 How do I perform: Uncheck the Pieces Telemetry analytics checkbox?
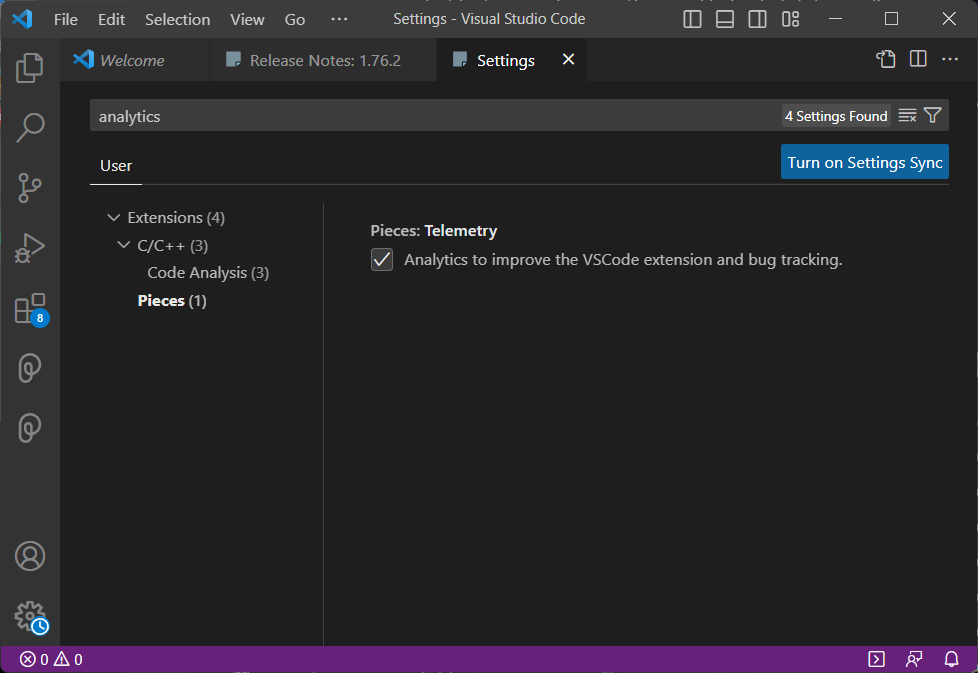(382, 260)
